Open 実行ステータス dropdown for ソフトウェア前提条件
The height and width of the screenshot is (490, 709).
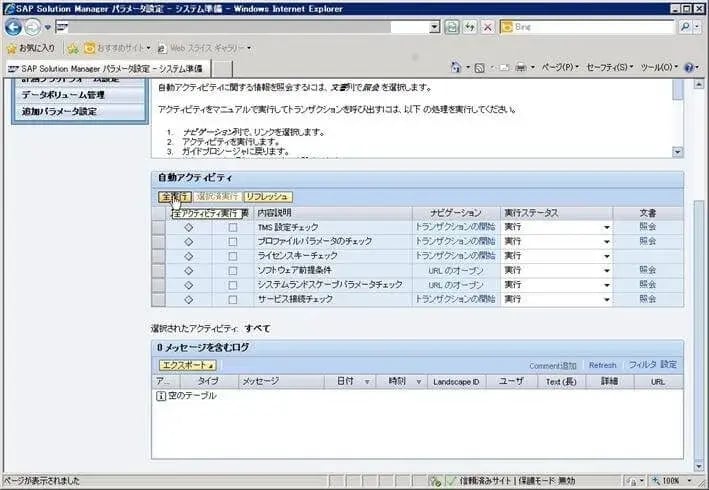coord(606,271)
